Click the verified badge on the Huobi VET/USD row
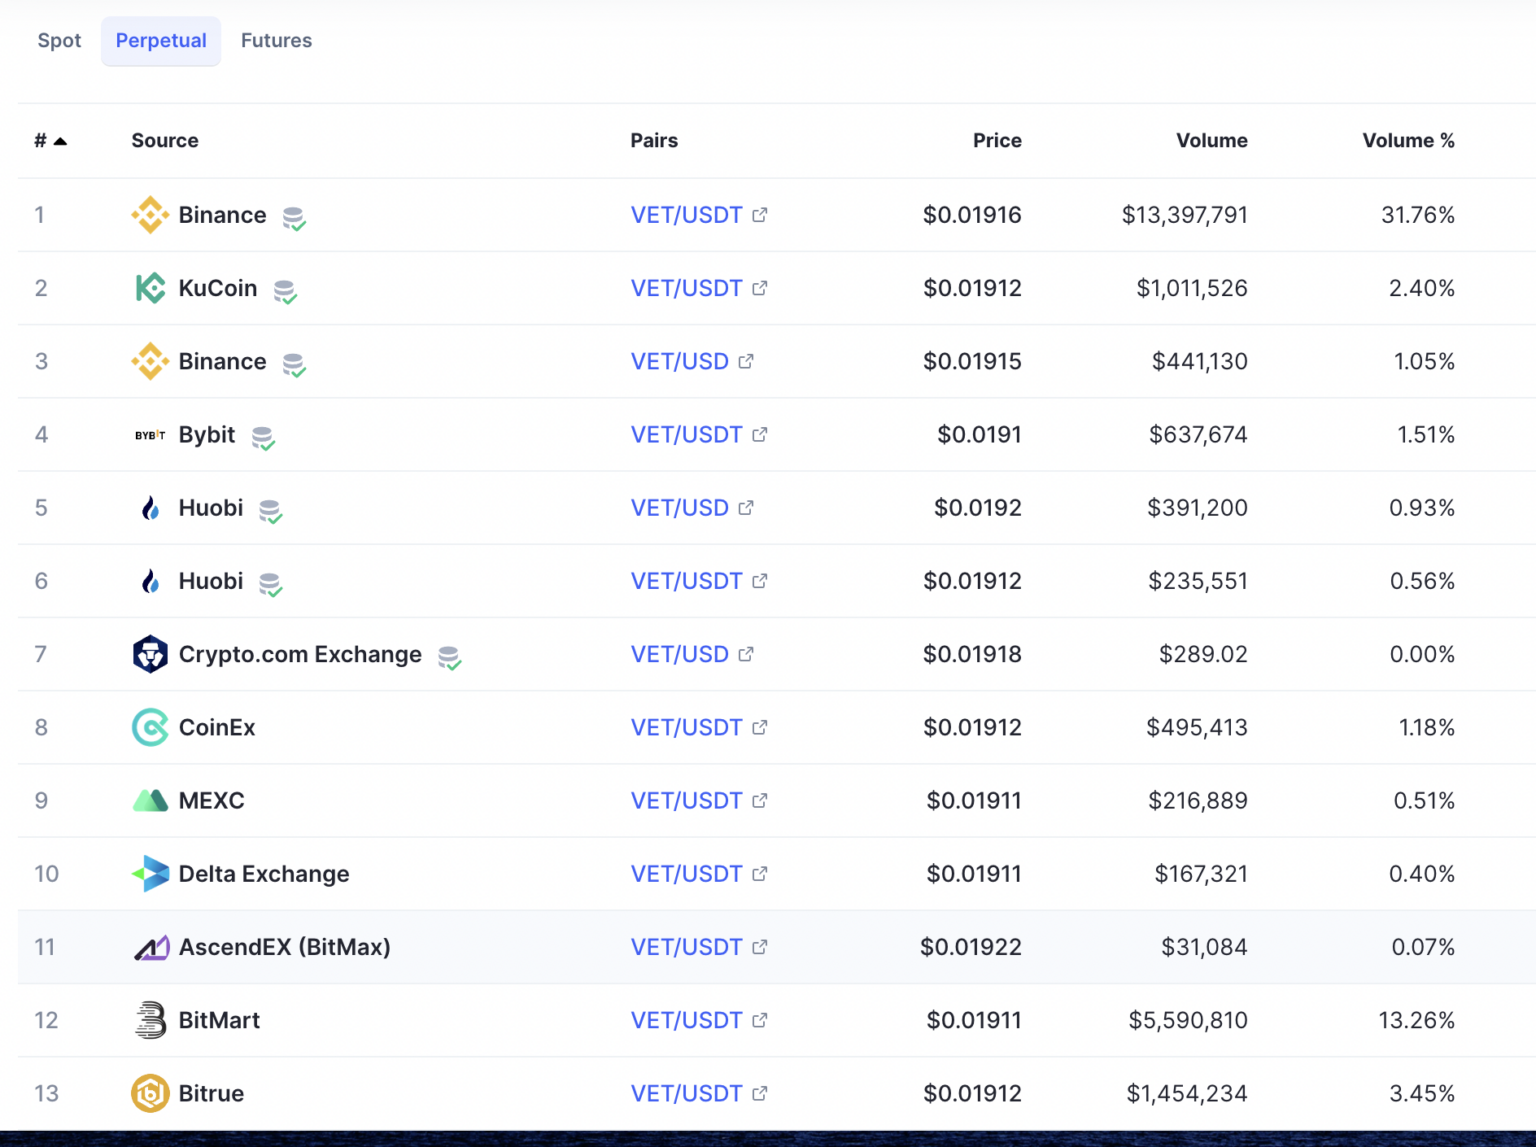This screenshot has height=1147, width=1536. tap(271, 511)
